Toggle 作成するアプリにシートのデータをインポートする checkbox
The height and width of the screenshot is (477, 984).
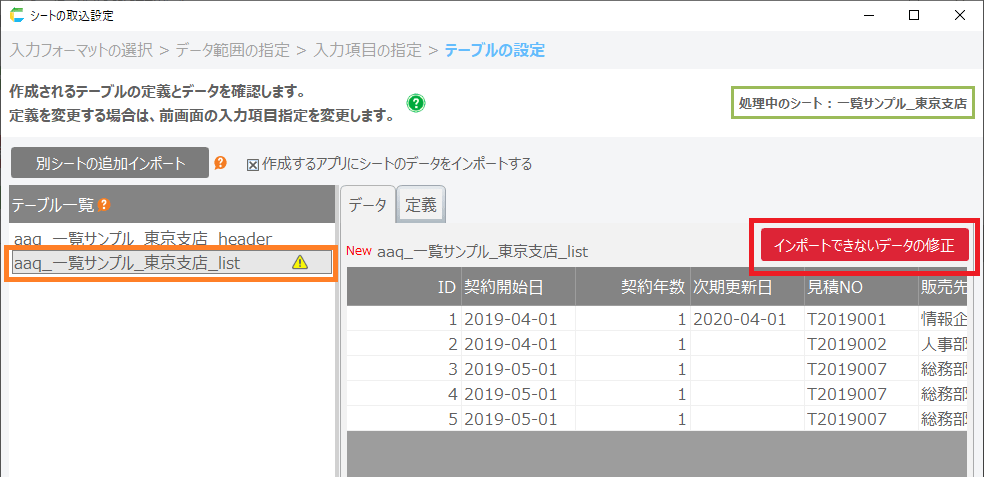pyautogui.click(x=252, y=163)
